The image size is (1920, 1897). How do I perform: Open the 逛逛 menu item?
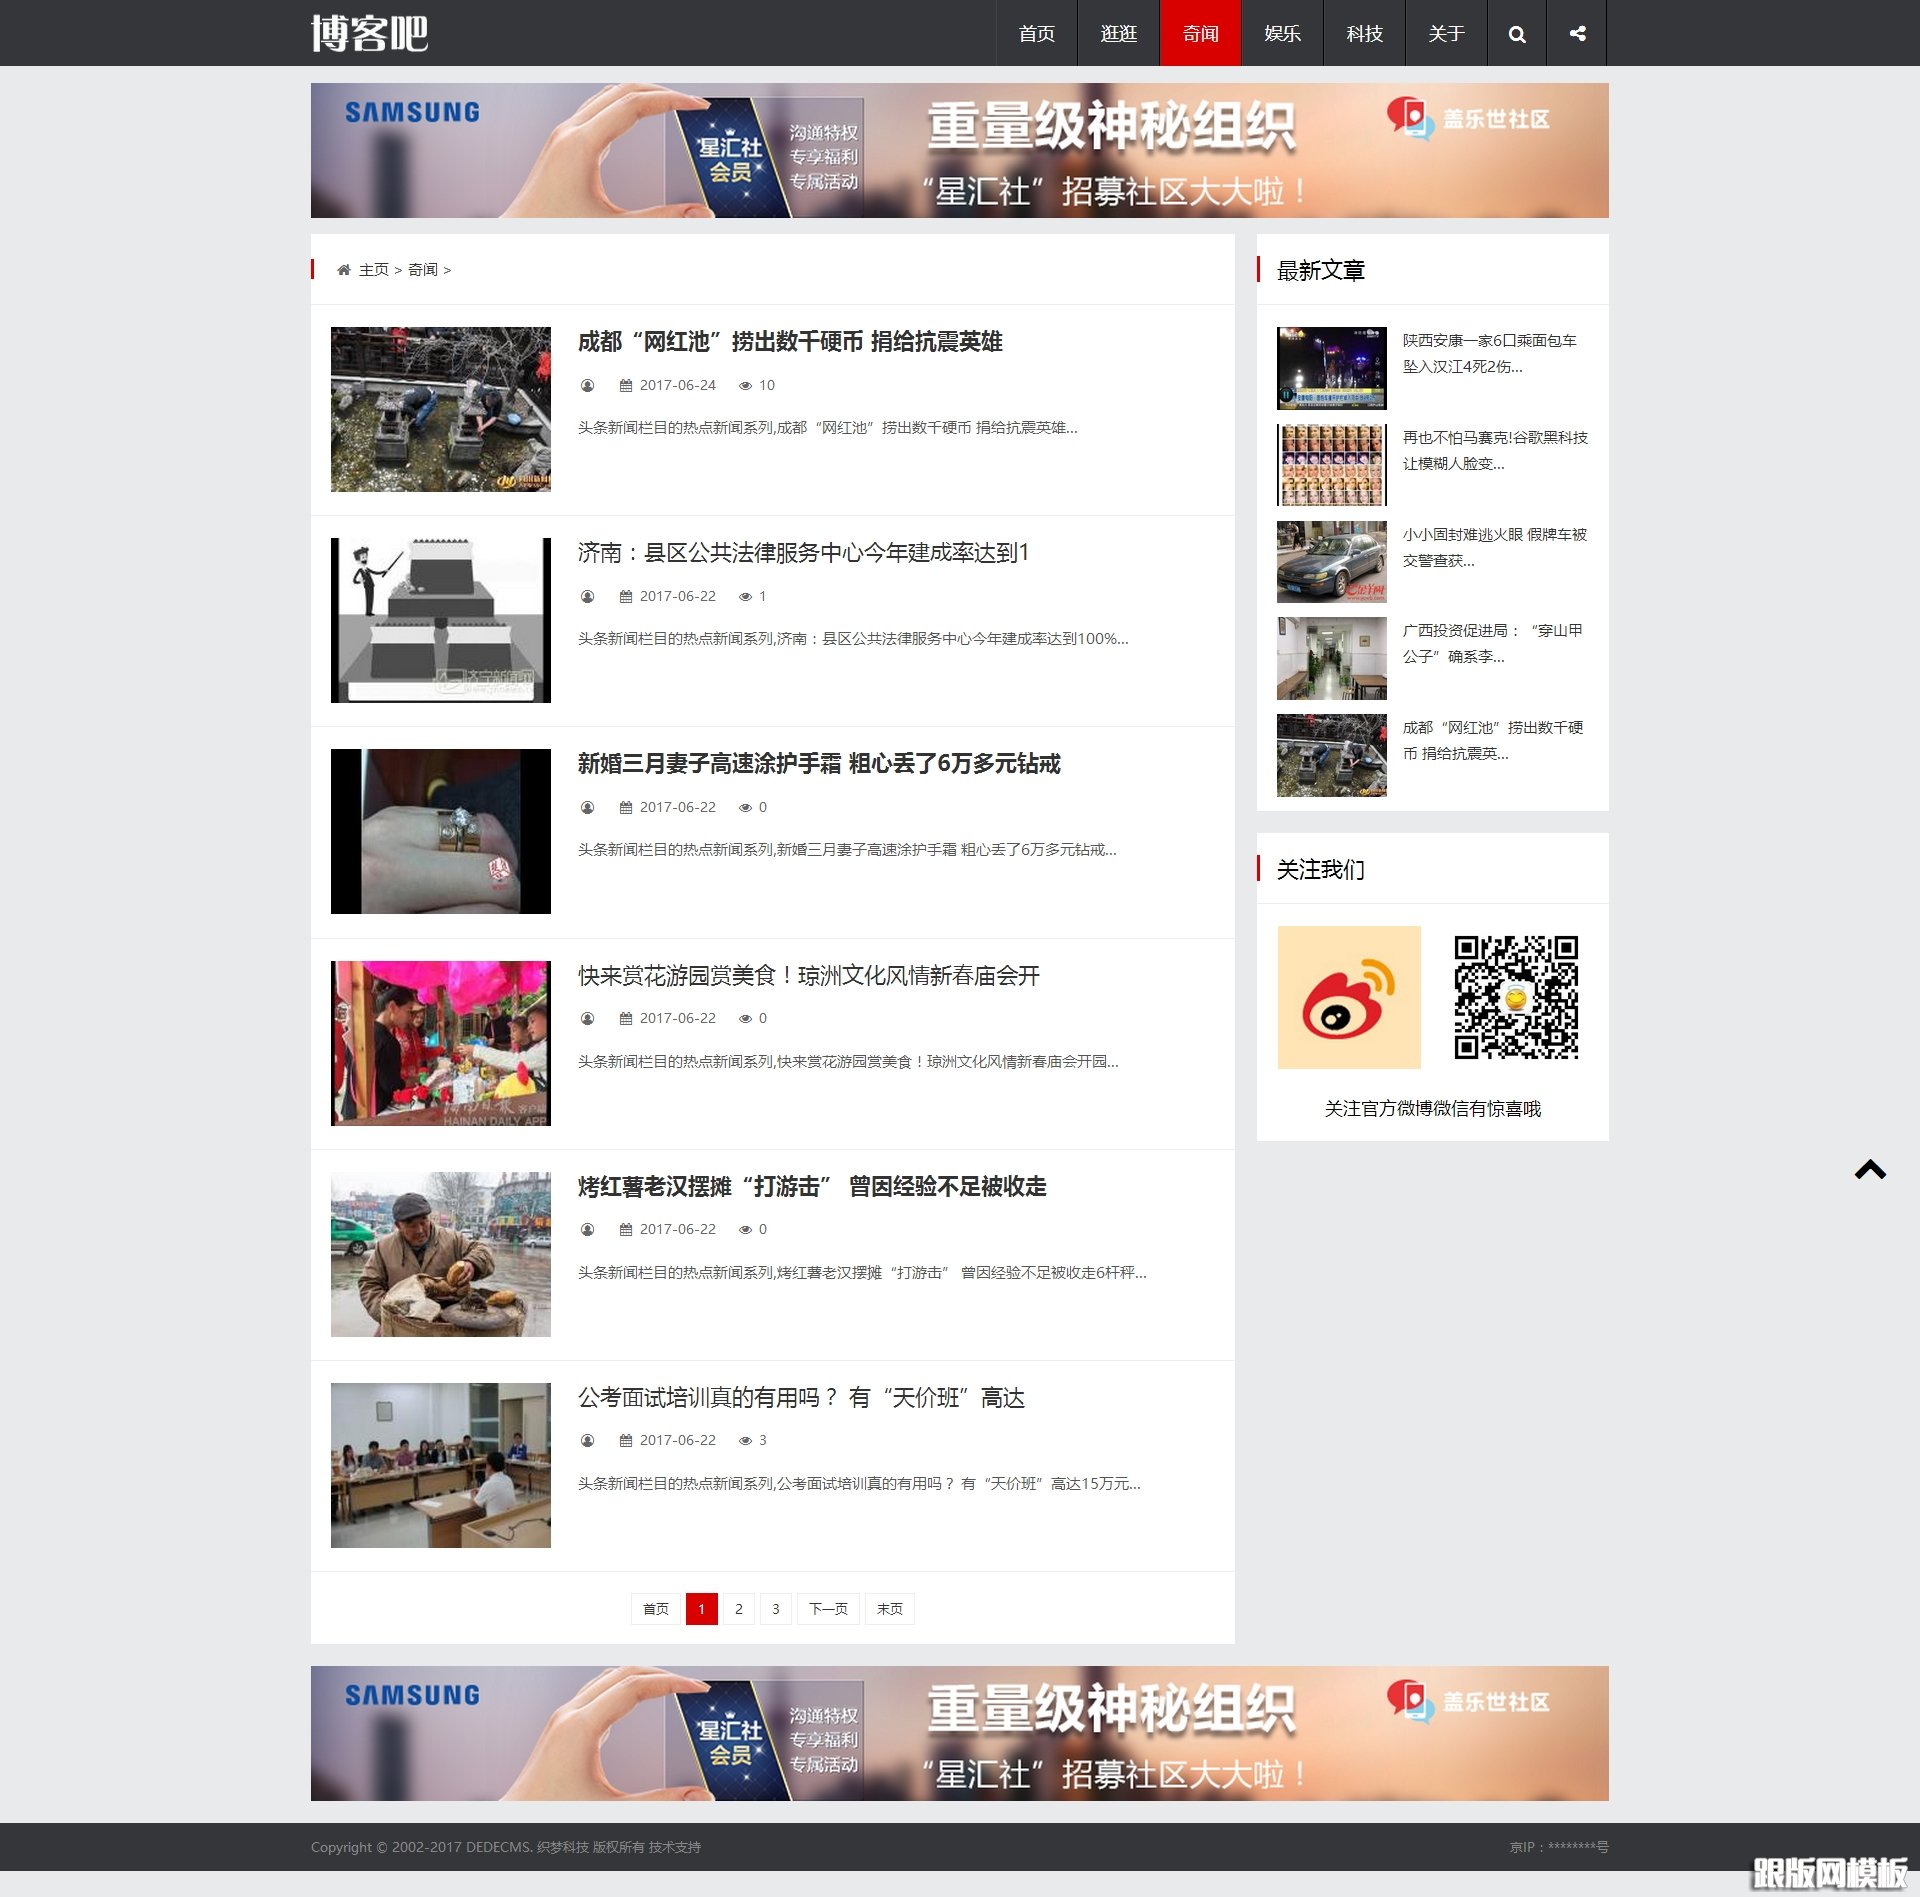(x=1118, y=33)
